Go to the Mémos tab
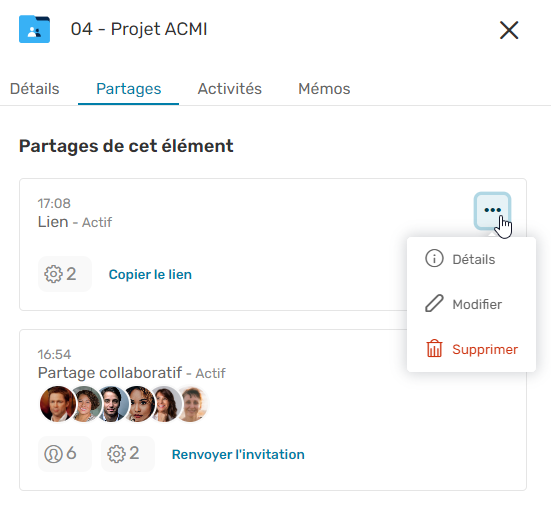 click(x=324, y=89)
